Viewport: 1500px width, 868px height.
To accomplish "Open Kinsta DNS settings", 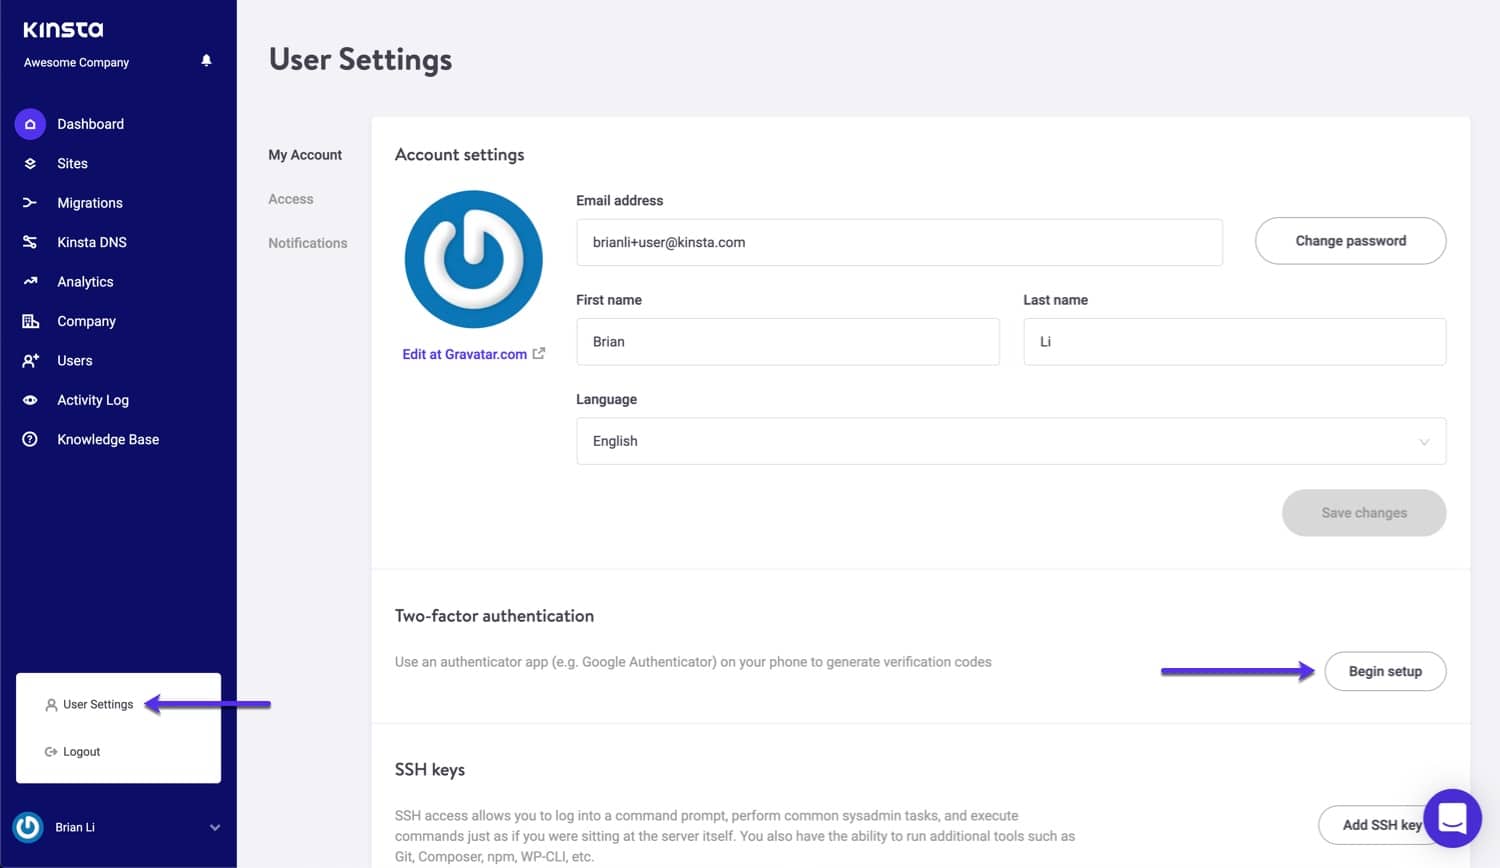I will click(x=92, y=242).
